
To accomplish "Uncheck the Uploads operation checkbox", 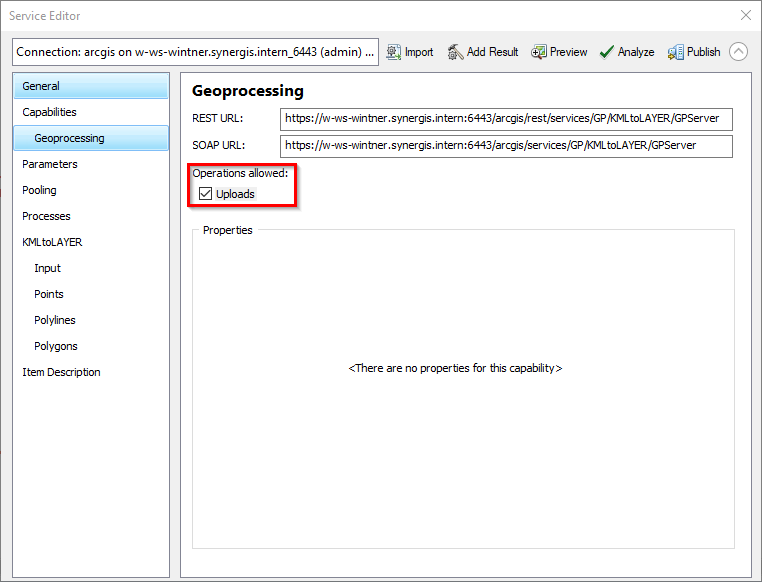I will [206, 194].
